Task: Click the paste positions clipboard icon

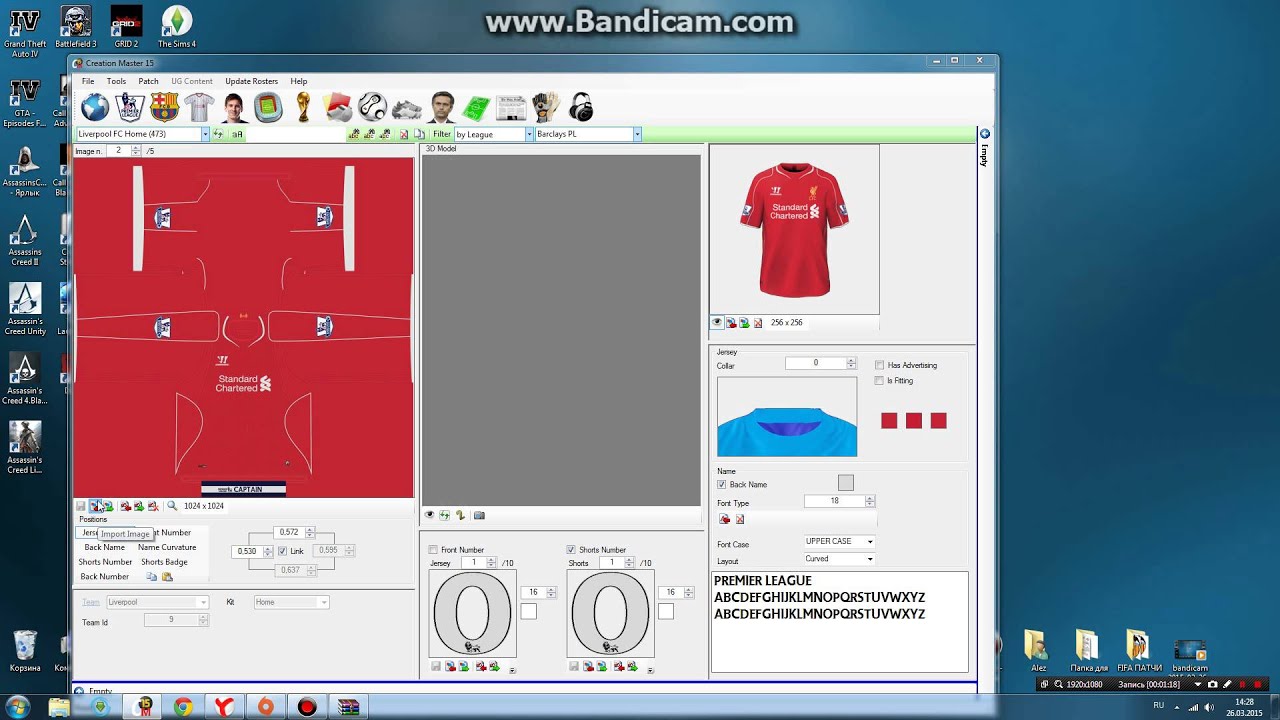Action: [167, 577]
